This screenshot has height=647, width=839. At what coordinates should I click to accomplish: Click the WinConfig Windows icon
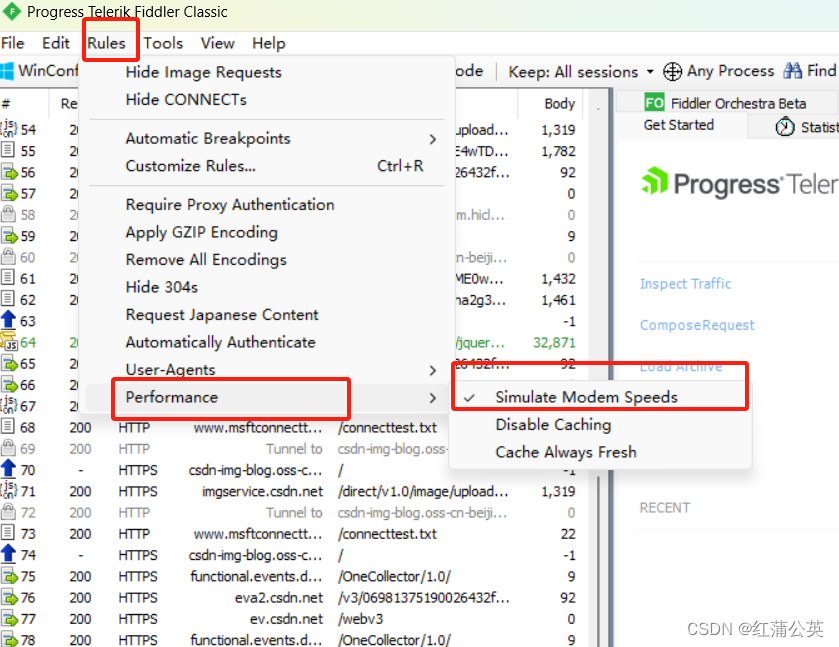(x=7, y=71)
